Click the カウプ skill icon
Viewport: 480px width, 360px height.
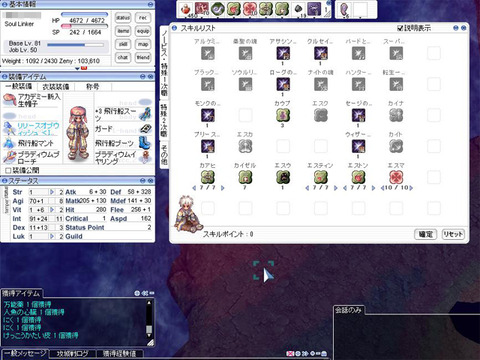point(283,115)
